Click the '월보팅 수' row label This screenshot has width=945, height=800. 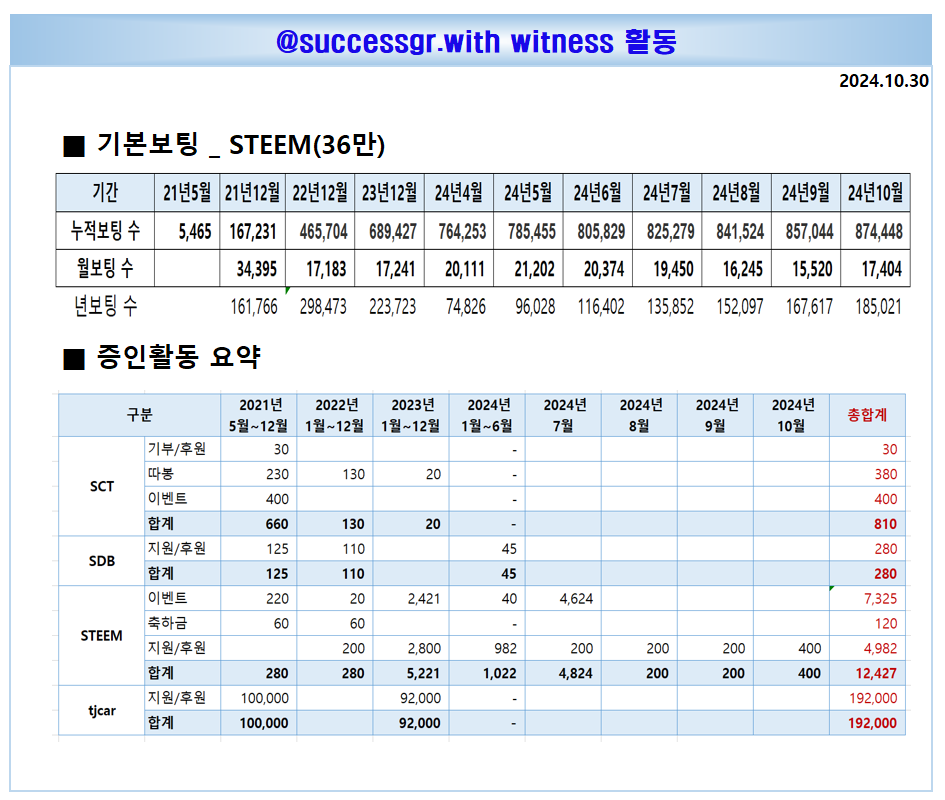(105, 268)
